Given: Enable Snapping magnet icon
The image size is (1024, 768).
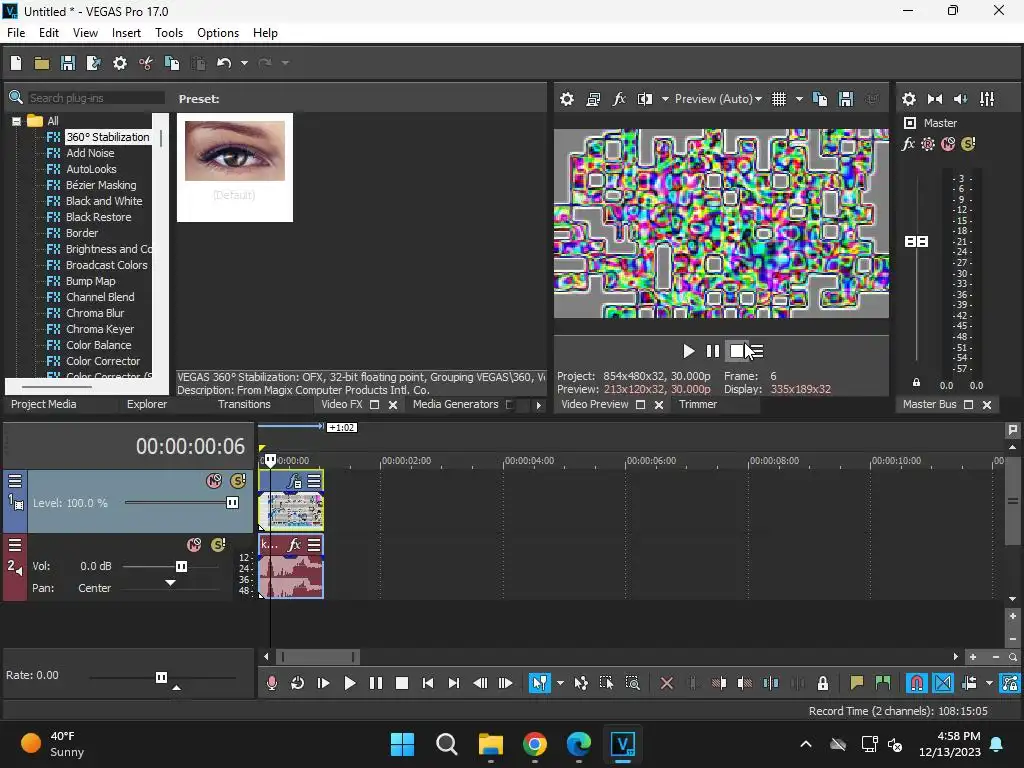Looking at the screenshot, I should pyautogui.click(x=917, y=684).
